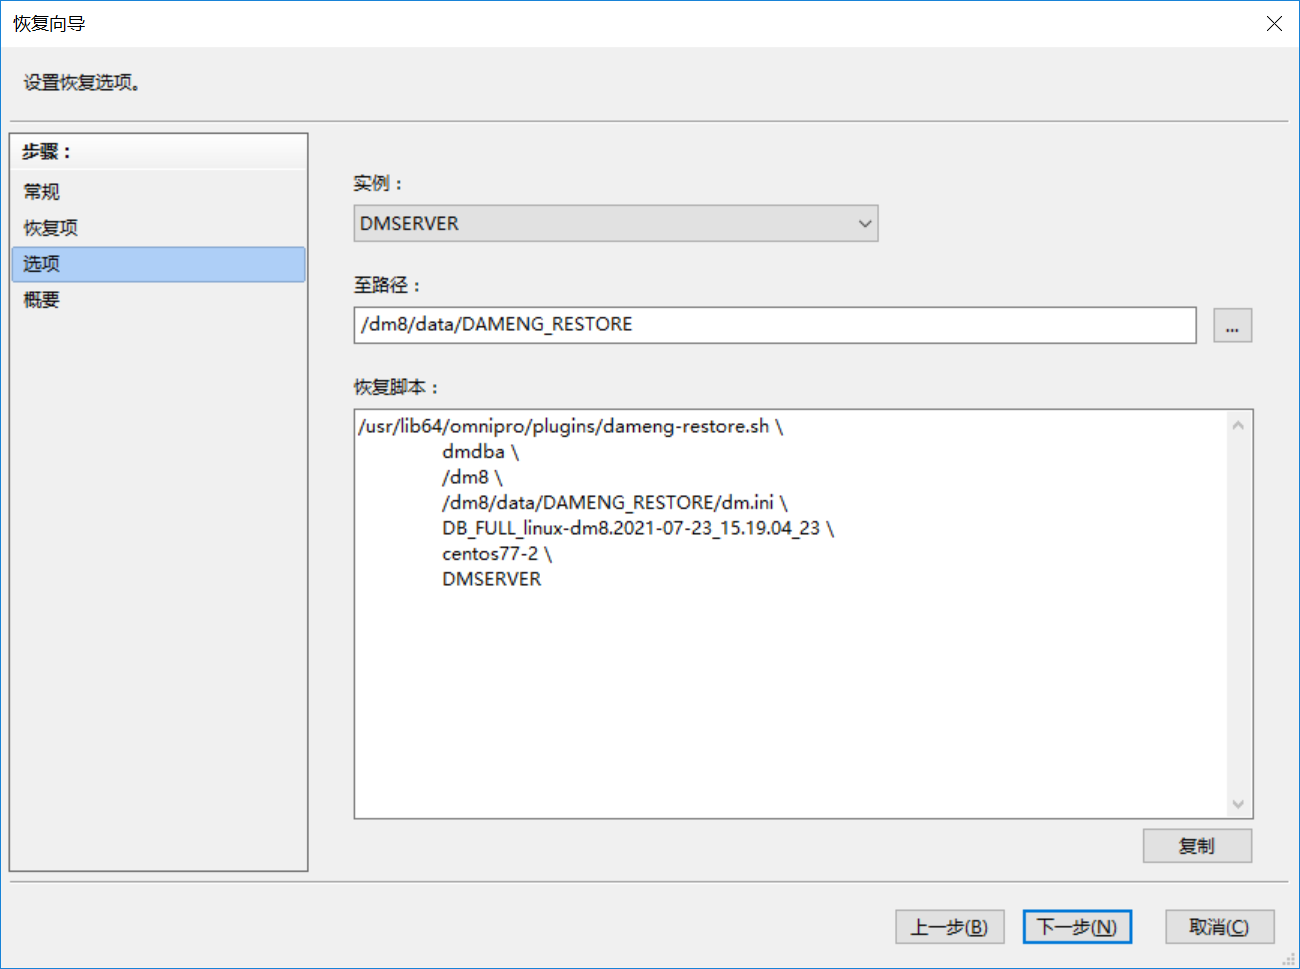The width and height of the screenshot is (1300, 969).
Task: Place the cursor on the centos77-2 script line
Action: (496, 554)
